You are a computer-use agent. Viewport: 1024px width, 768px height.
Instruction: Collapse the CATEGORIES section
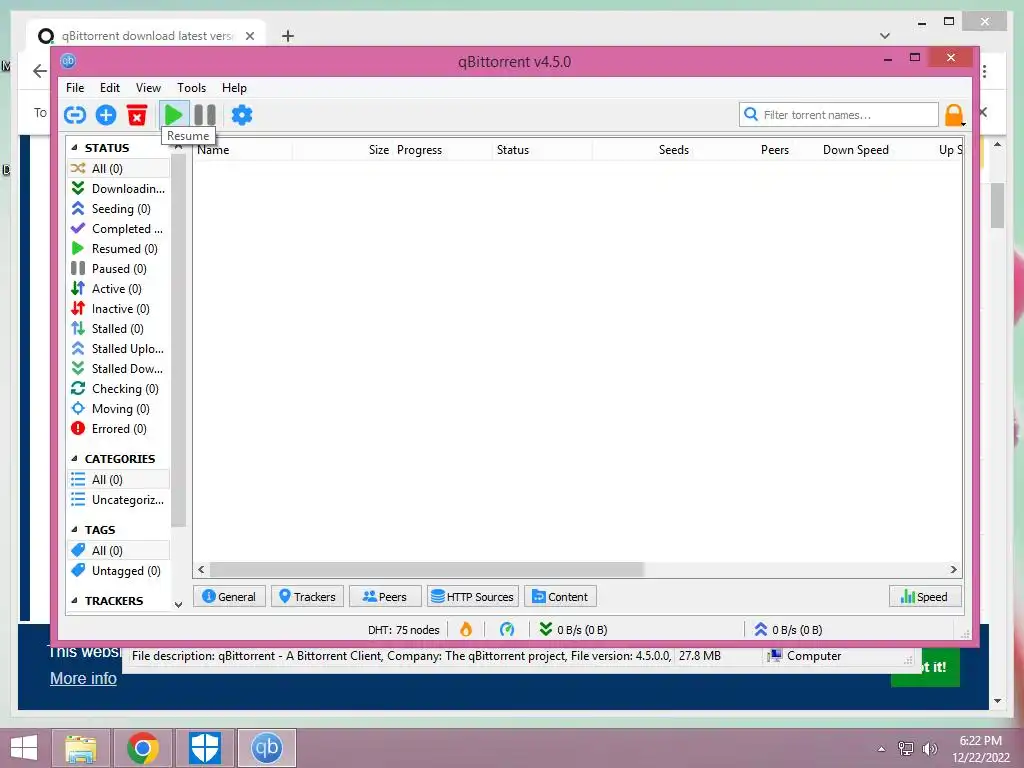coord(74,458)
